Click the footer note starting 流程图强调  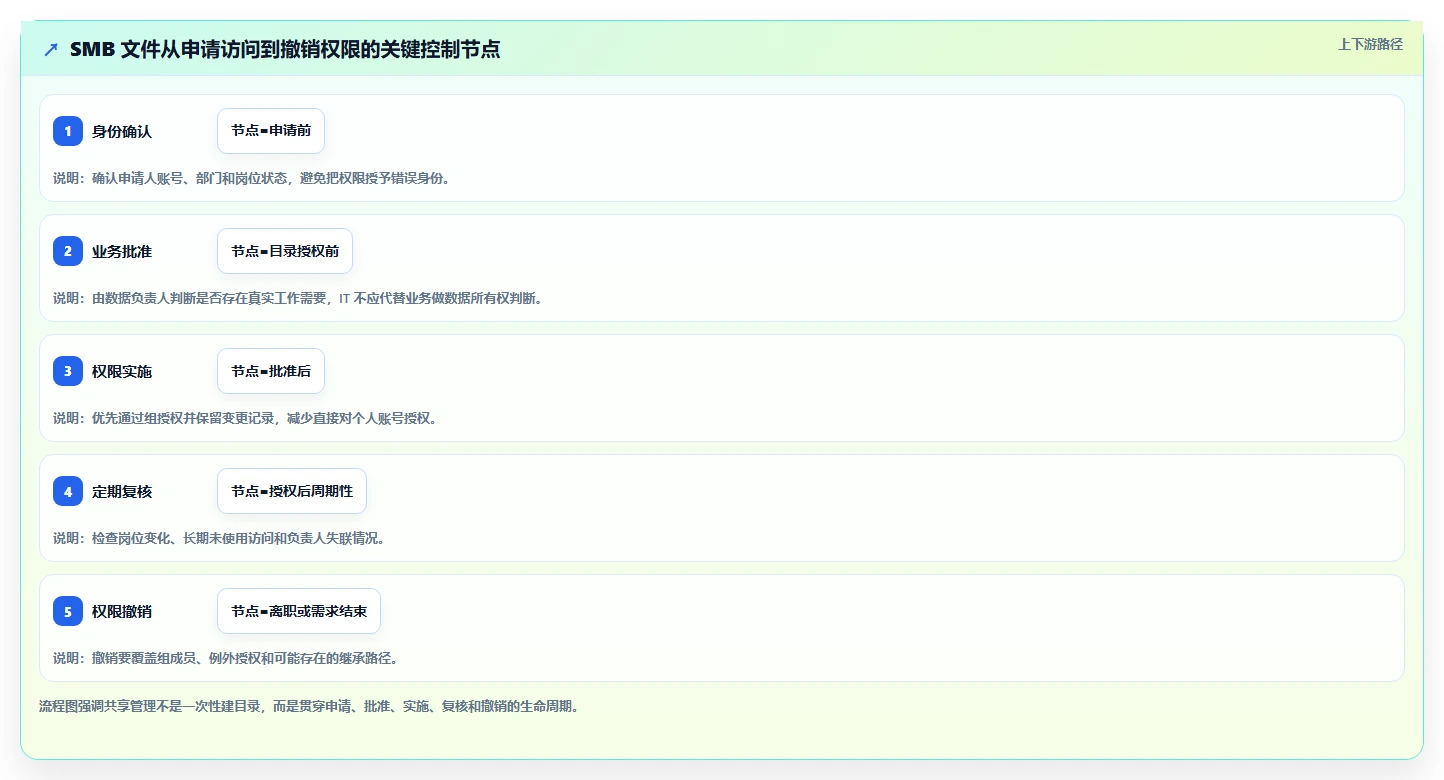pyautogui.click(x=309, y=706)
